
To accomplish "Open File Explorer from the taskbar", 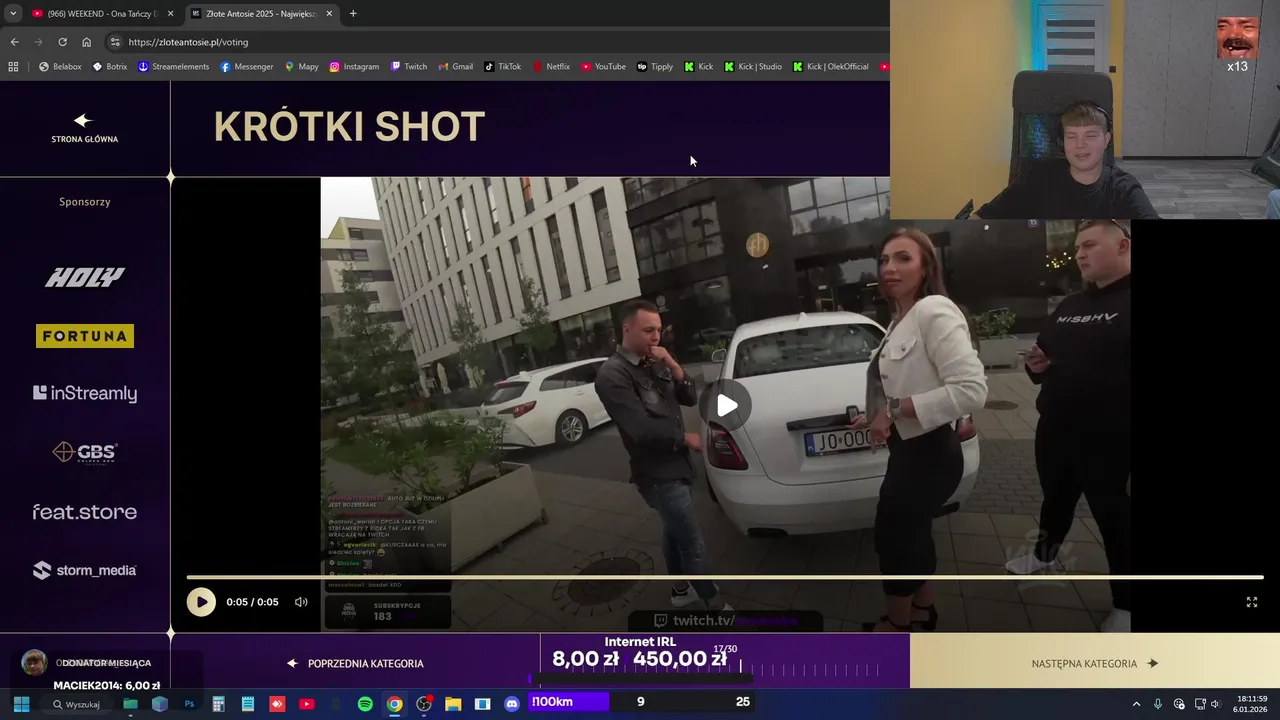I will [x=453, y=704].
